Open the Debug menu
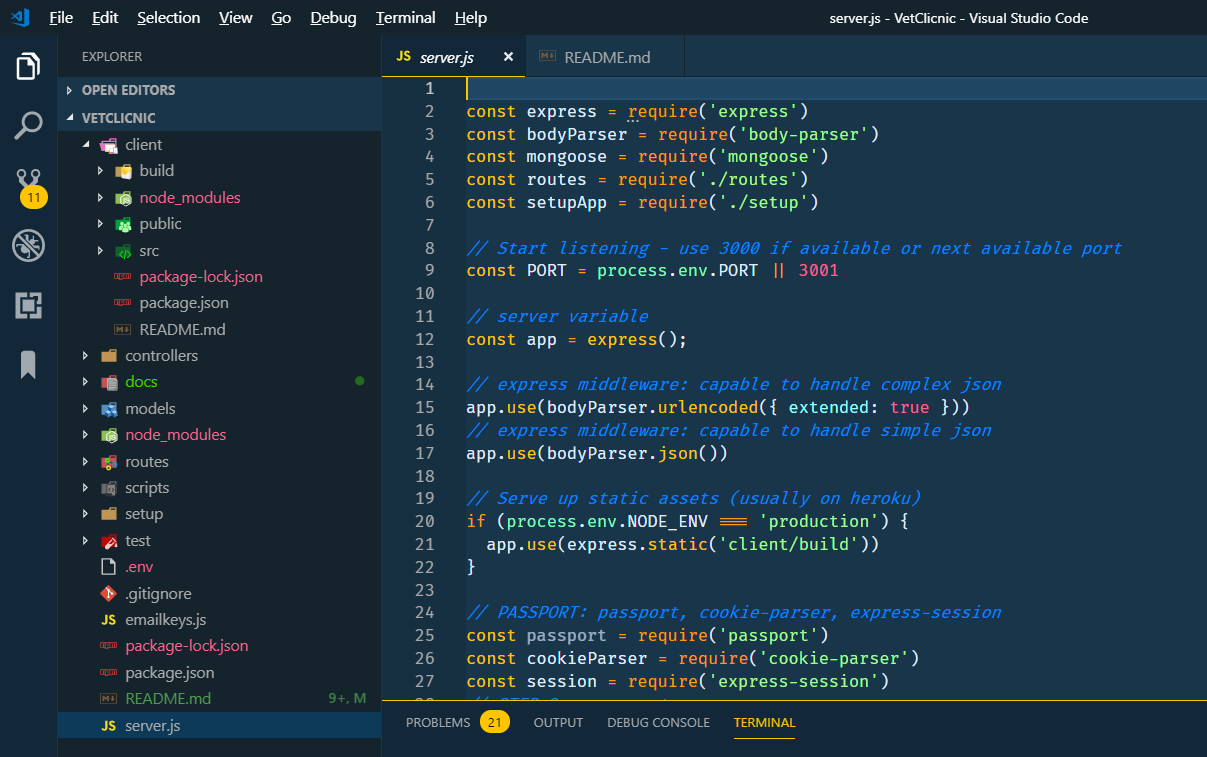 pyautogui.click(x=333, y=18)
